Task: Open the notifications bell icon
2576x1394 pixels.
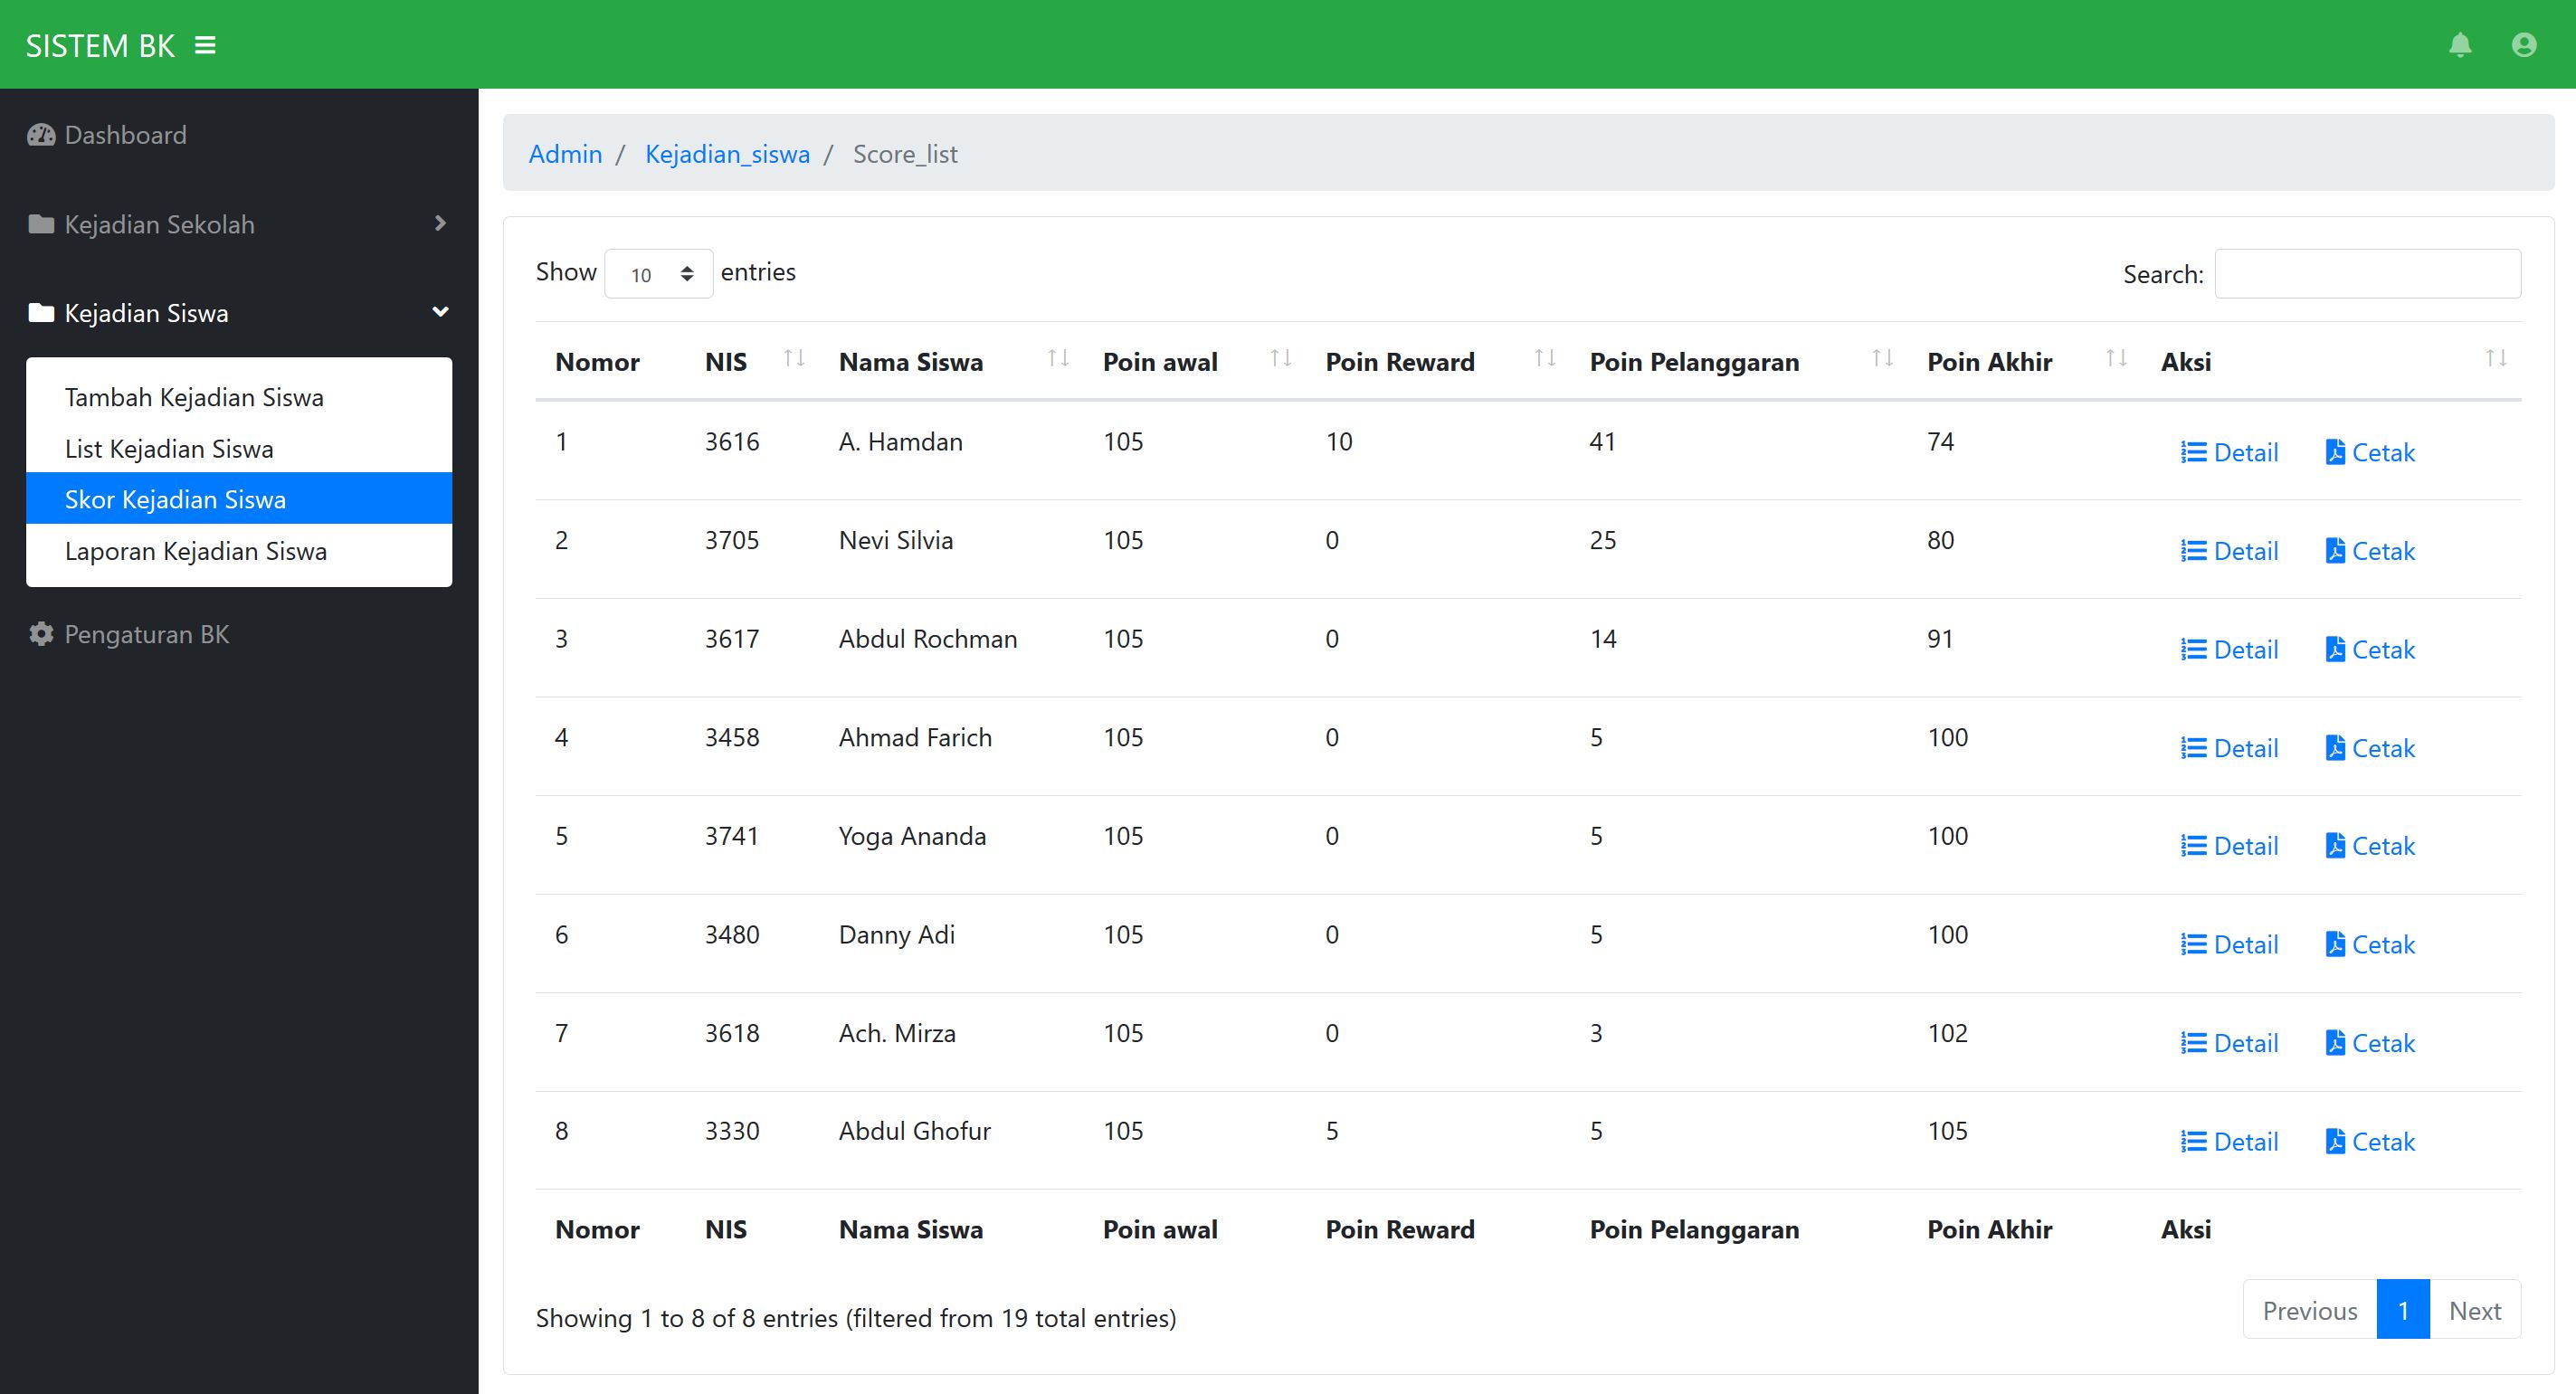Action: 2460,45
